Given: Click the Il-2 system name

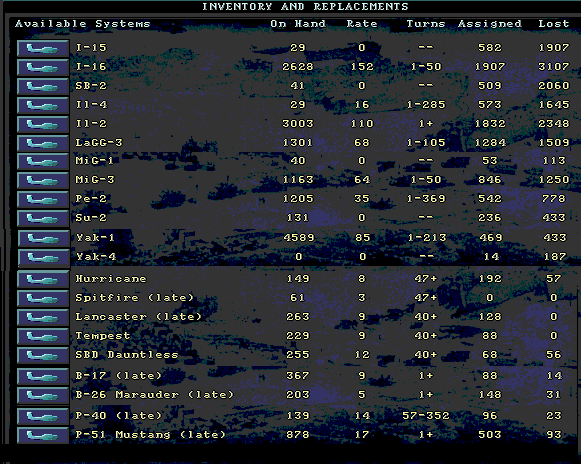Looking at the screenshot, I should (91, 123).
